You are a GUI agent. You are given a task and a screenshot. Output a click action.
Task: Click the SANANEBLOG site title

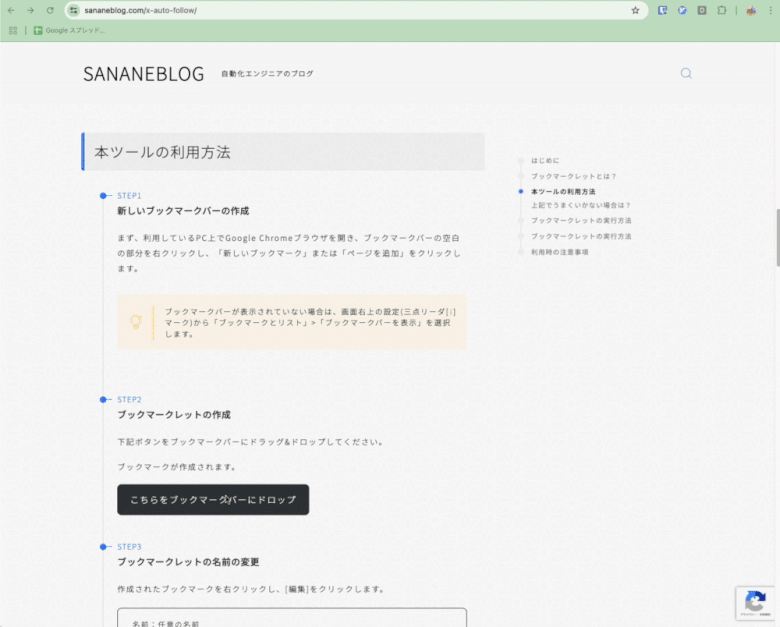[144, 74]
